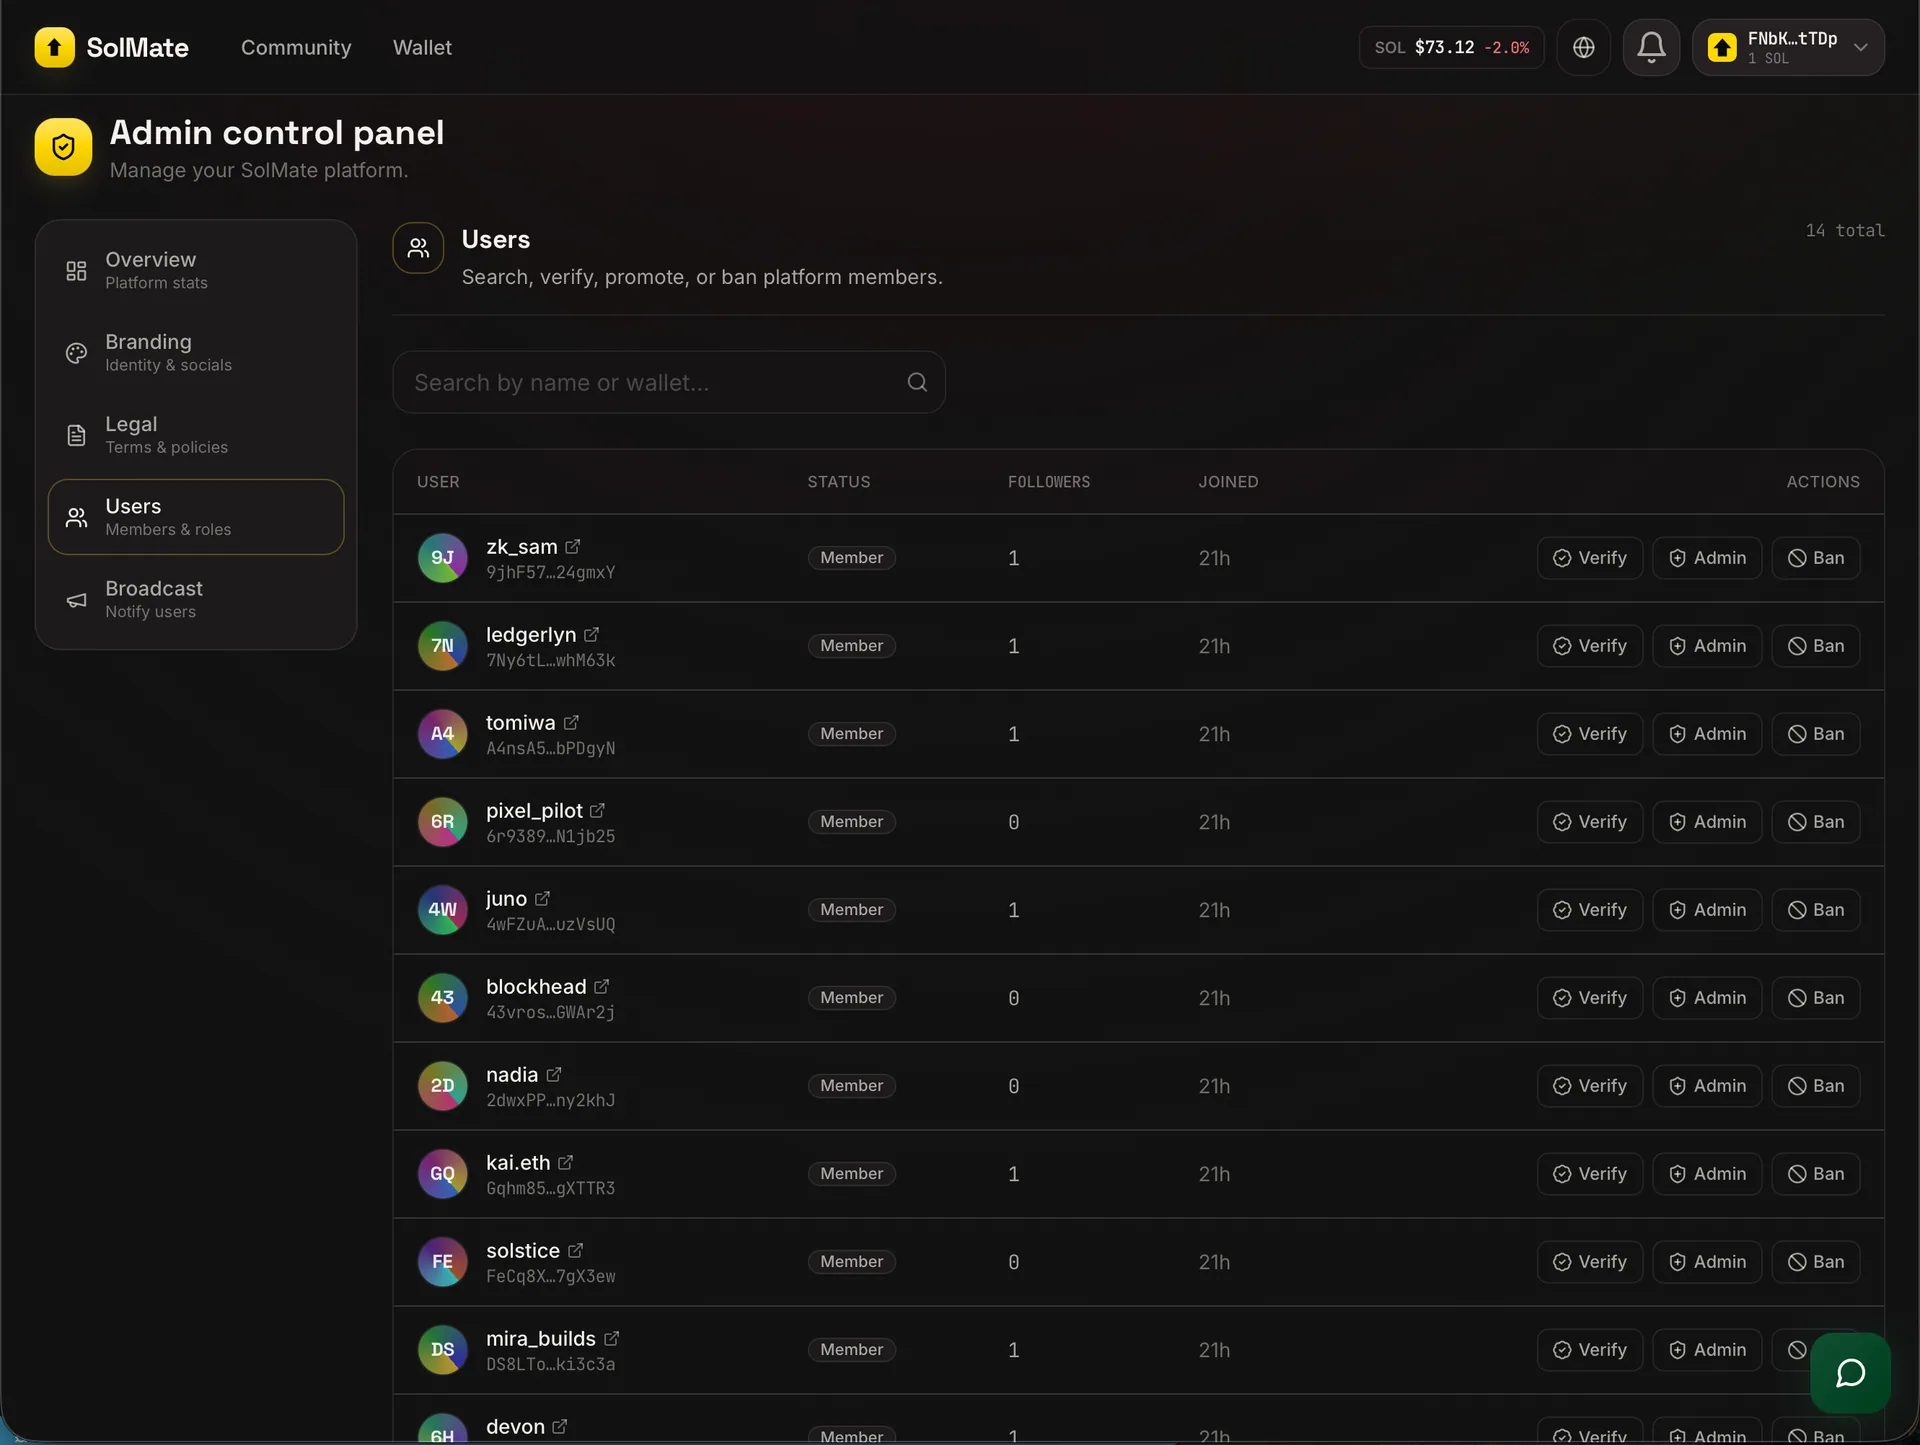
Task: Promote juno to Admin
Action: click(x=1707, y=910)
